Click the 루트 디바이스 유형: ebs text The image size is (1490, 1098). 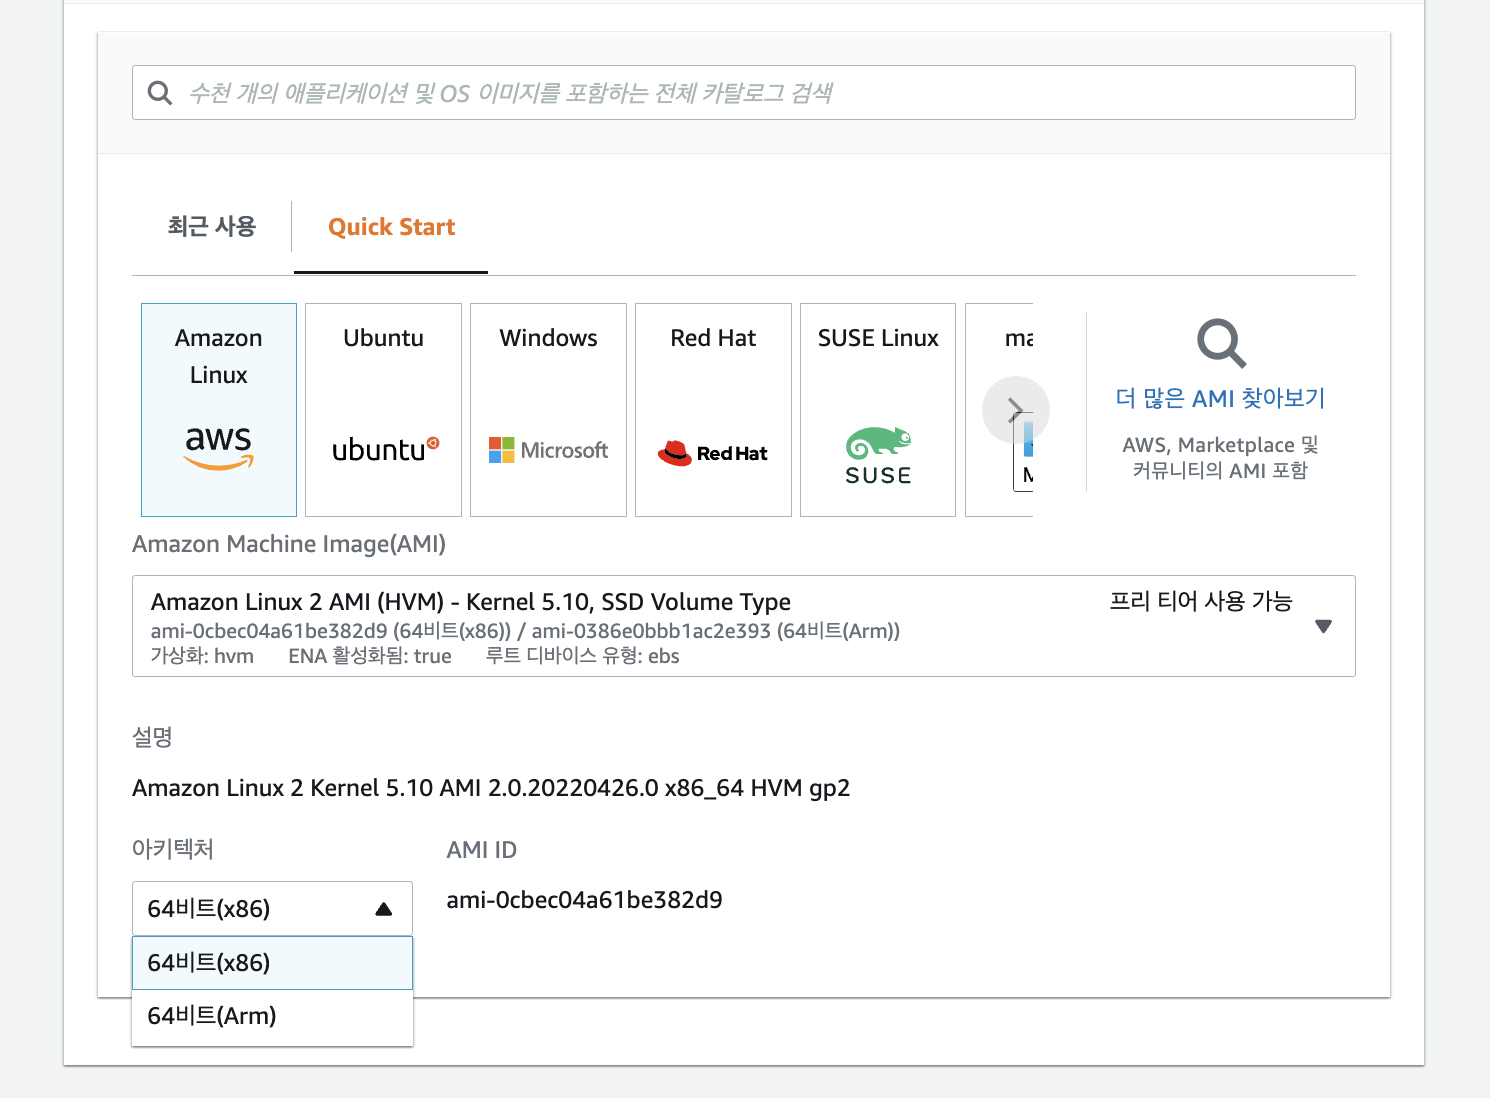pyautogui.click(x=582, y=656)
